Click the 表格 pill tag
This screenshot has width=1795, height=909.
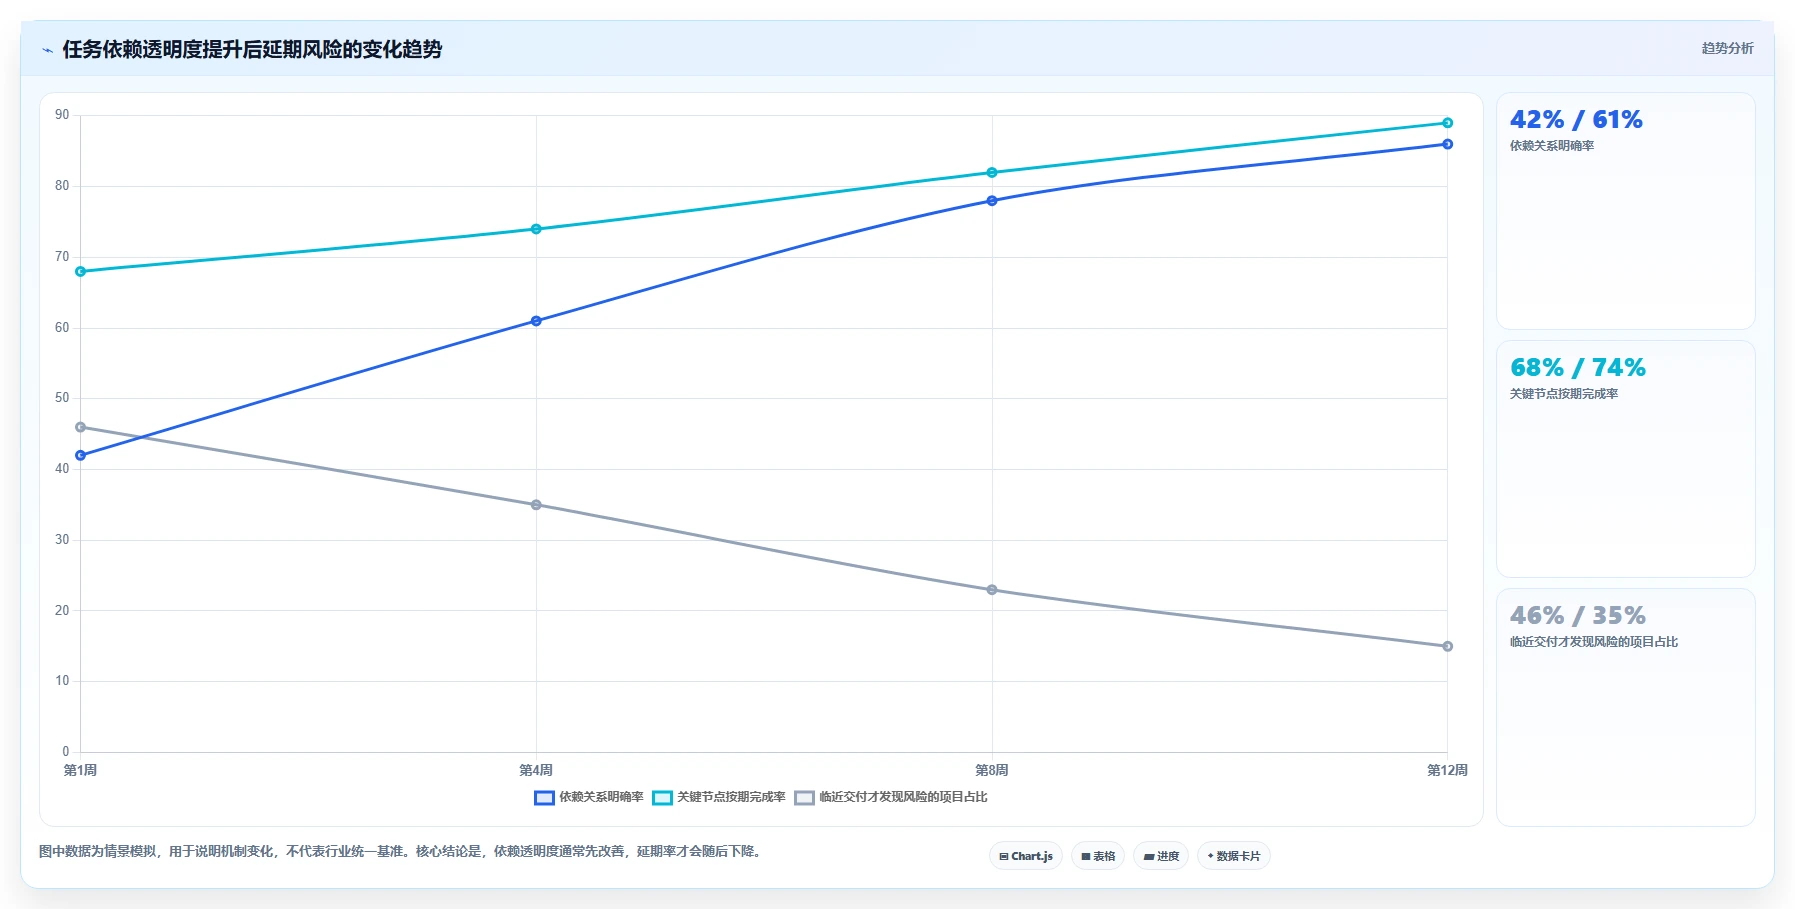[x=1098, y=856]
